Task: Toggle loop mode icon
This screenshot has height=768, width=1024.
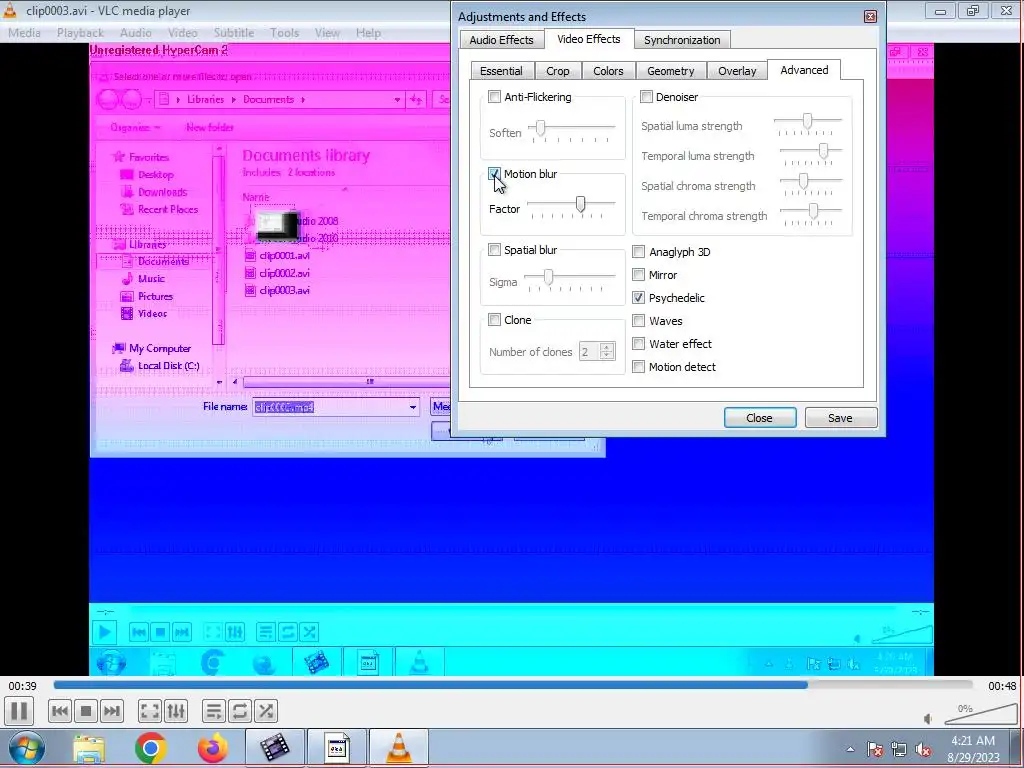Action: pos(240,711)
